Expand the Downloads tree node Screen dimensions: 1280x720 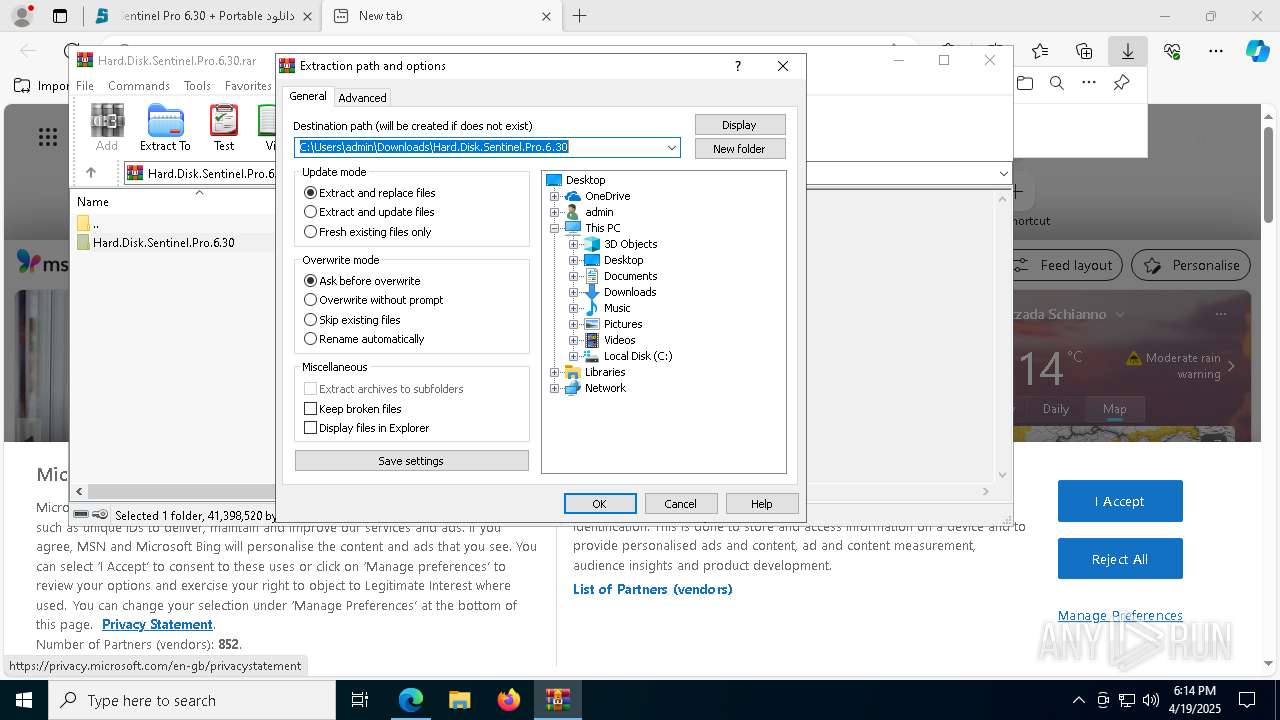(574, 292)
